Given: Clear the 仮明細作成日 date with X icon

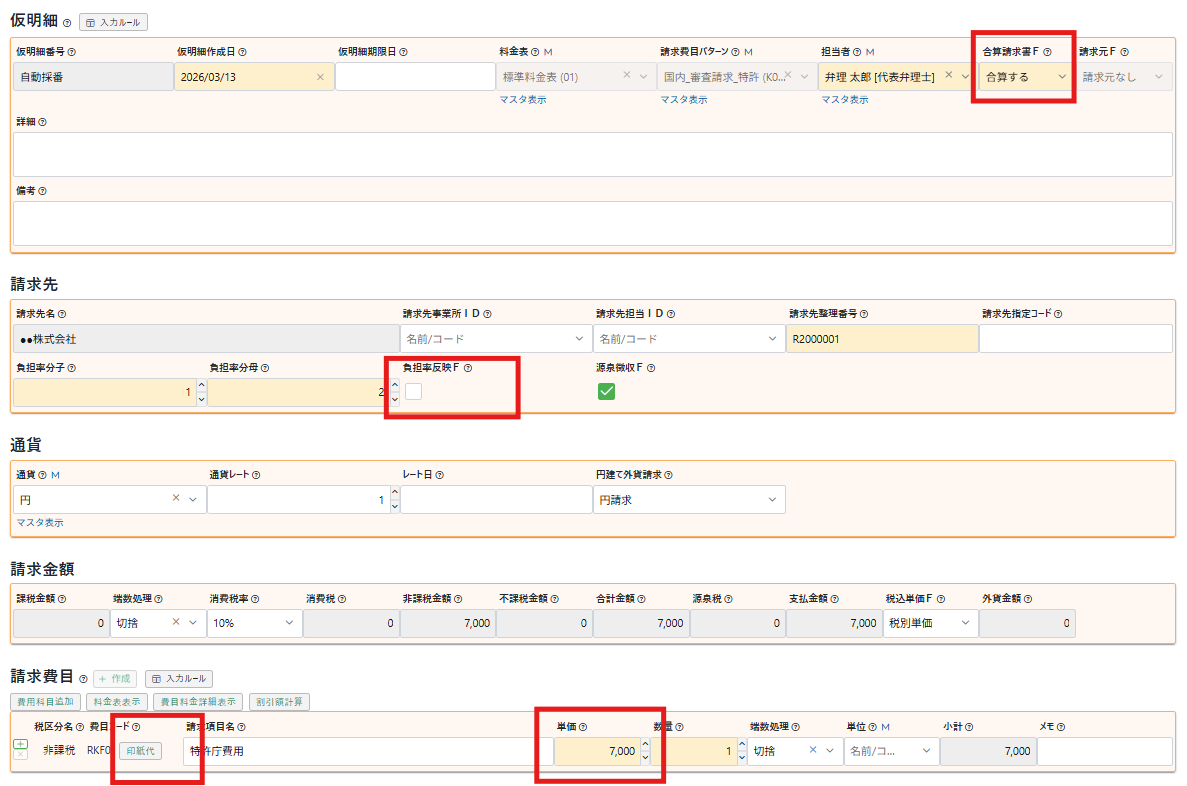Looking at the screenshot, I should coord(320,77).
